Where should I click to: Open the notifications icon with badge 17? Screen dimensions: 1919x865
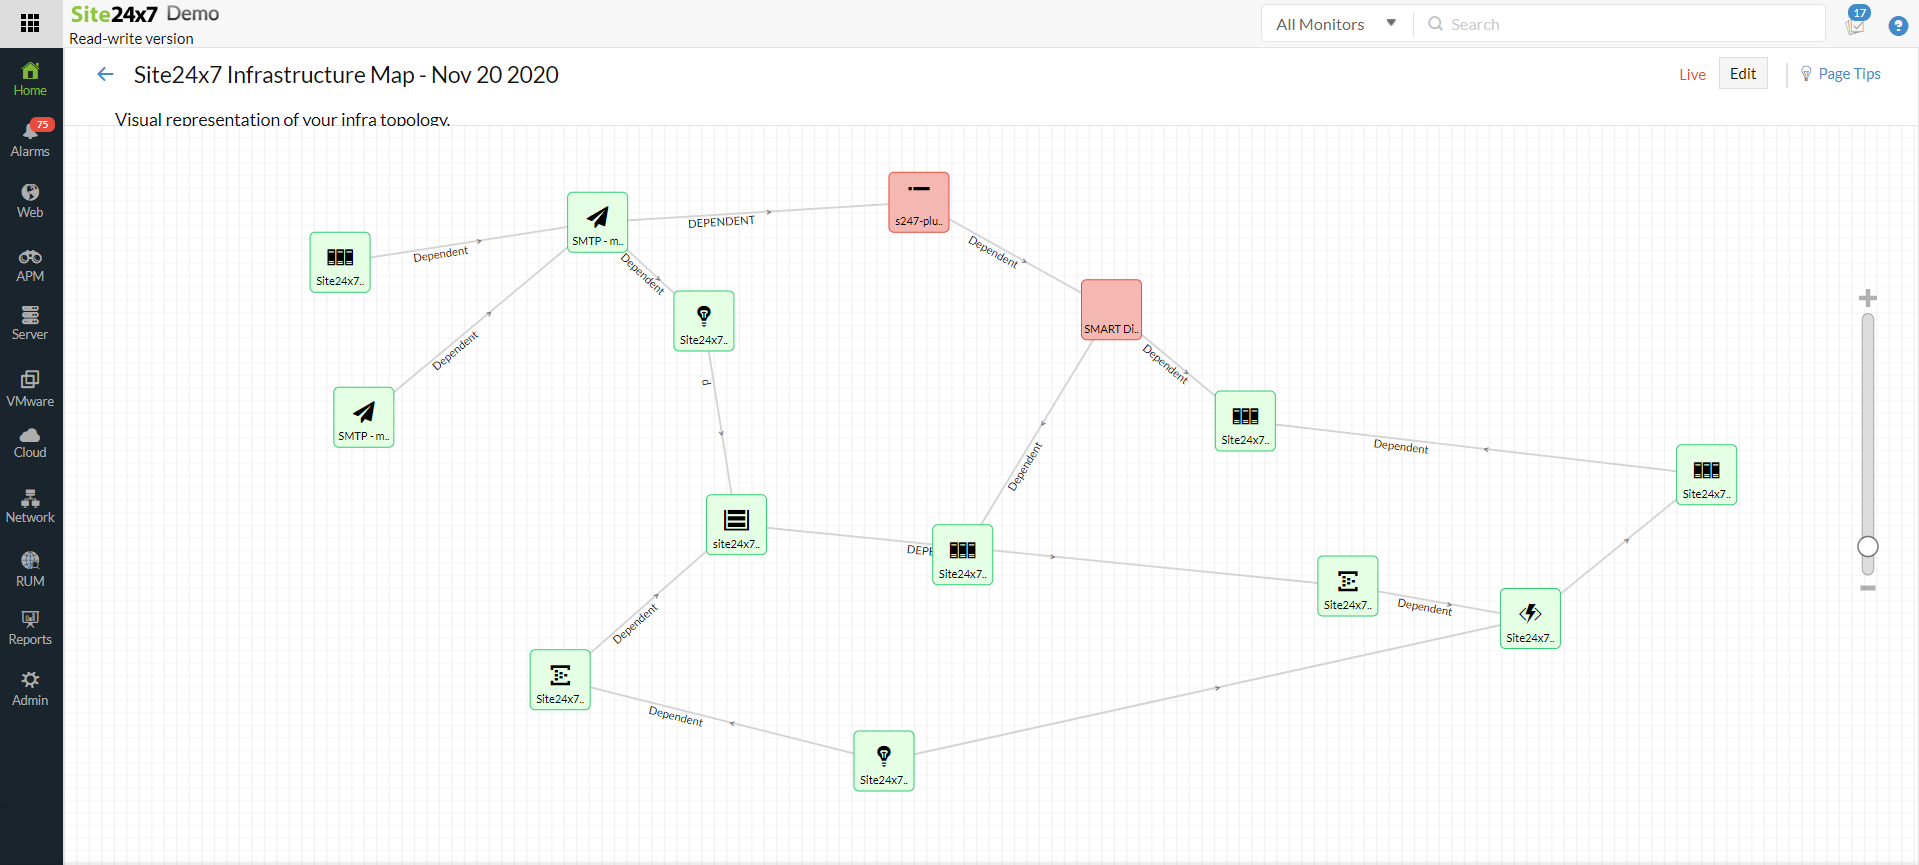(x=1856, y=23)
